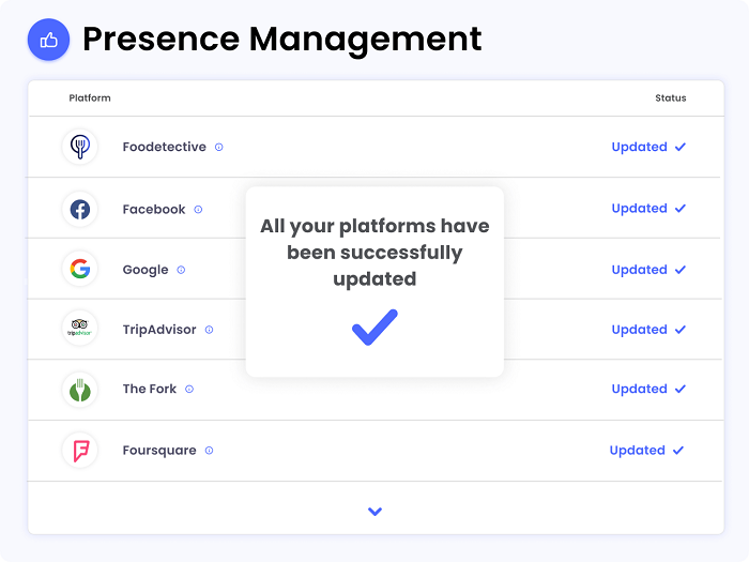Click the Foursquare pink logo icon

80,450
